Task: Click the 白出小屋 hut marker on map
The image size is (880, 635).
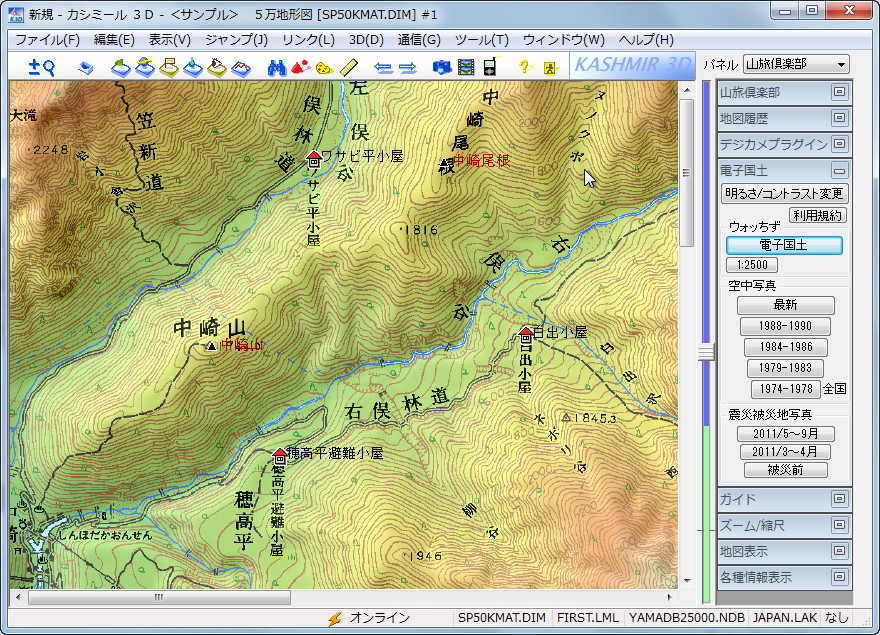Action: (526, 335)
